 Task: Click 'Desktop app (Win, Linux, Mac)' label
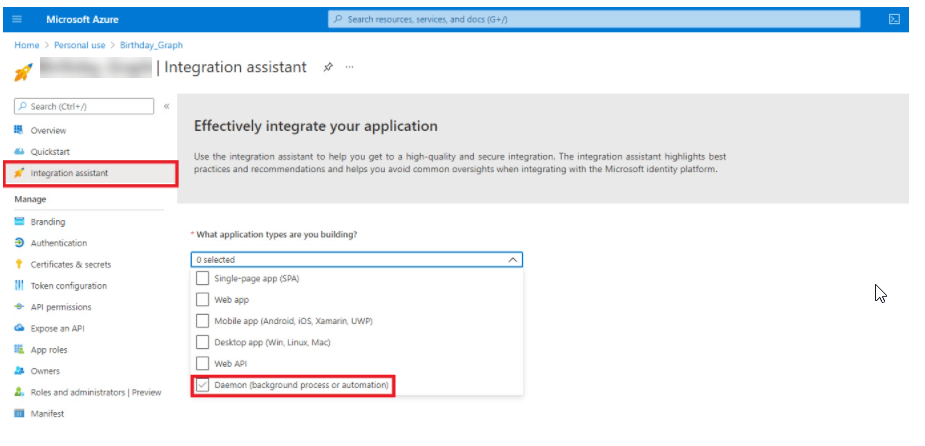(x=272, y=342)
